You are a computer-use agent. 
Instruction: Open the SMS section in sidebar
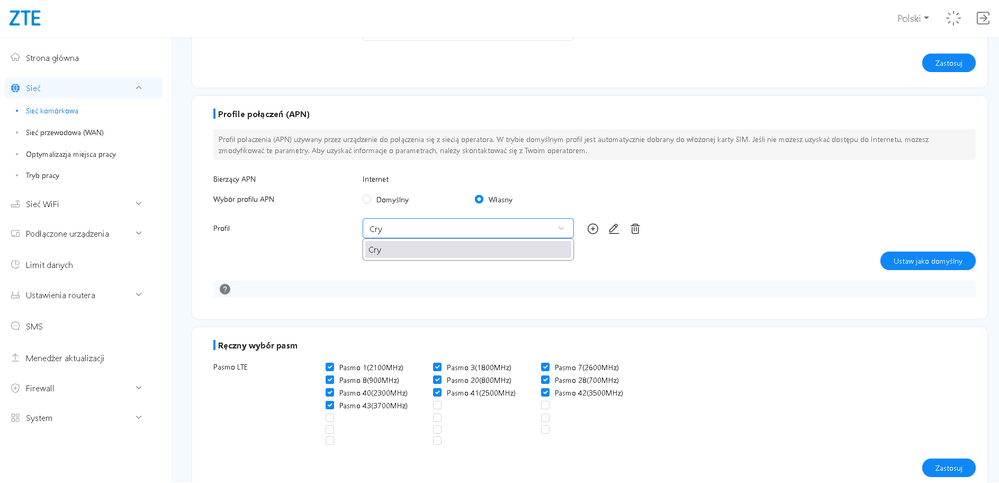(x=34, y=326)
